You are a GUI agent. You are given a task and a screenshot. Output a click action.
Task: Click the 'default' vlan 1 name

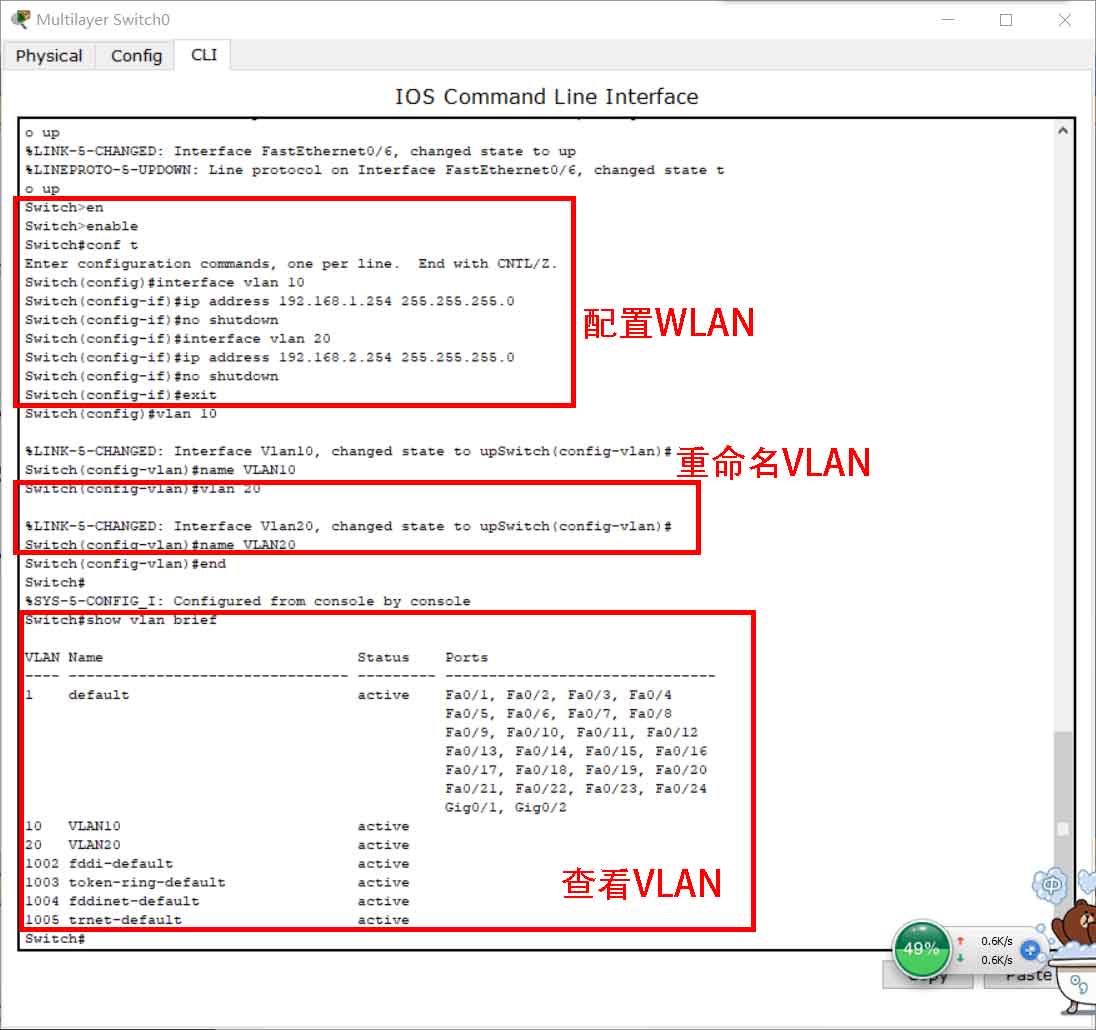(99, 695)
